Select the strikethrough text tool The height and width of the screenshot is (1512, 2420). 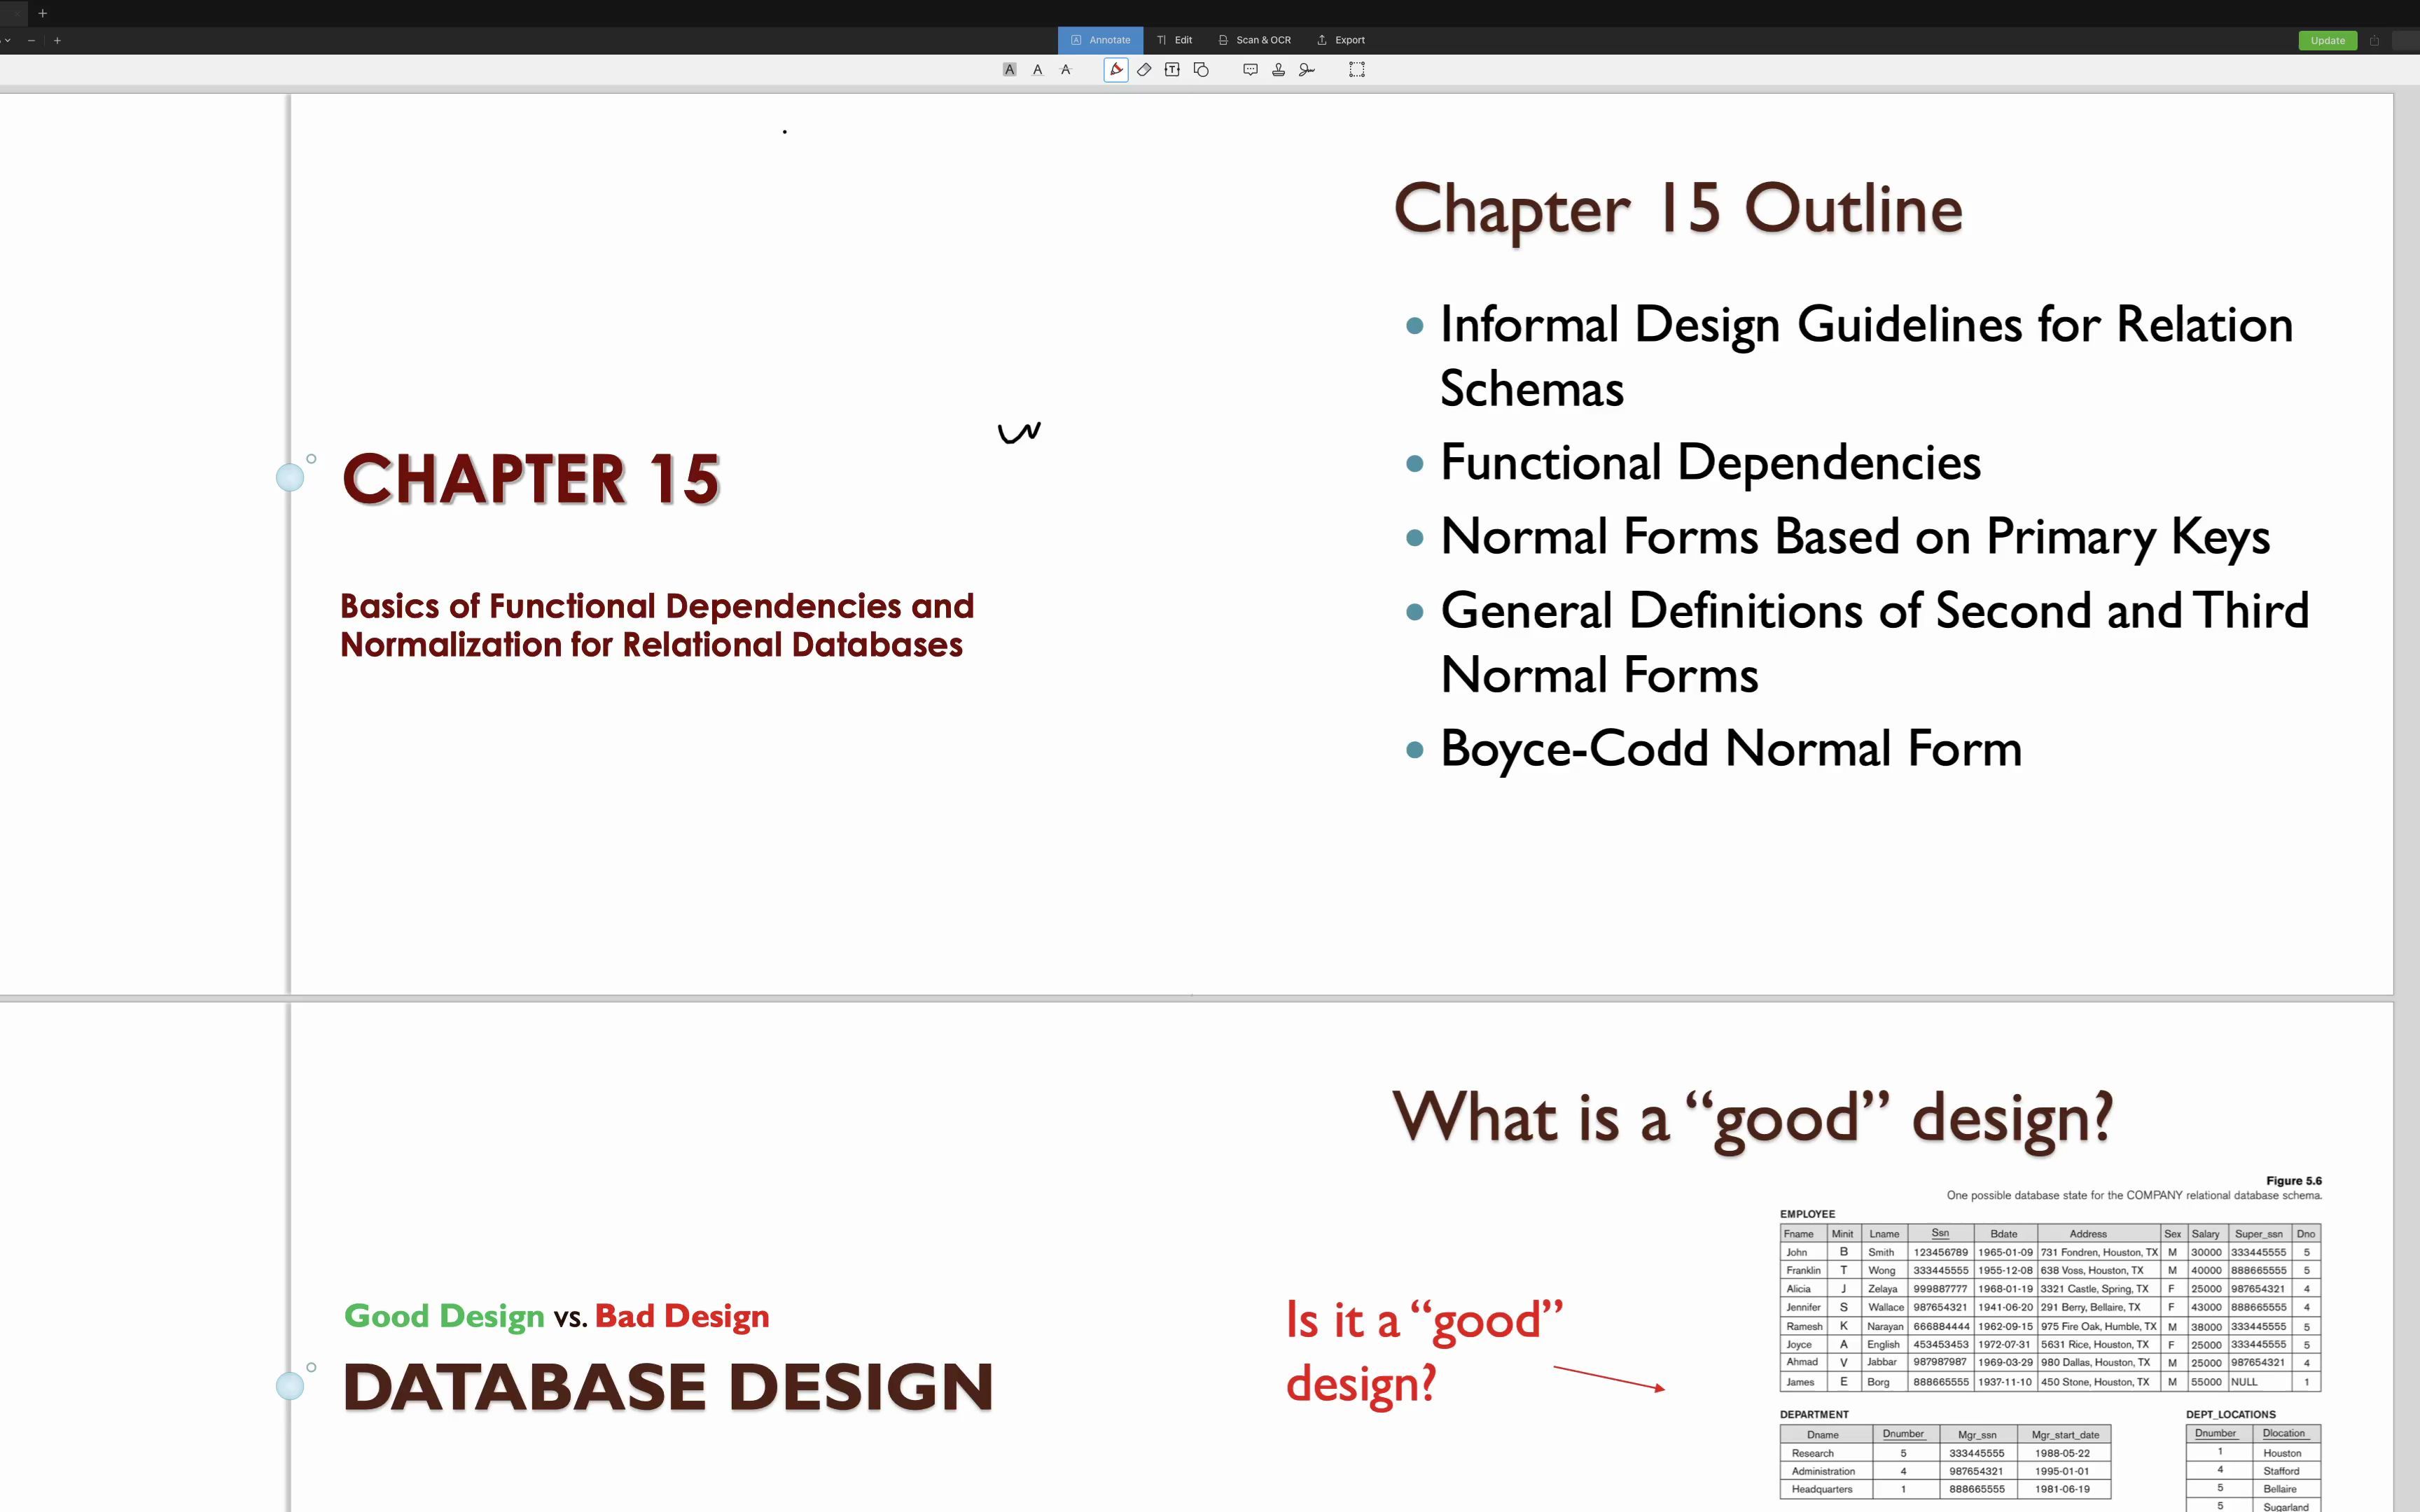[1065, 70]
